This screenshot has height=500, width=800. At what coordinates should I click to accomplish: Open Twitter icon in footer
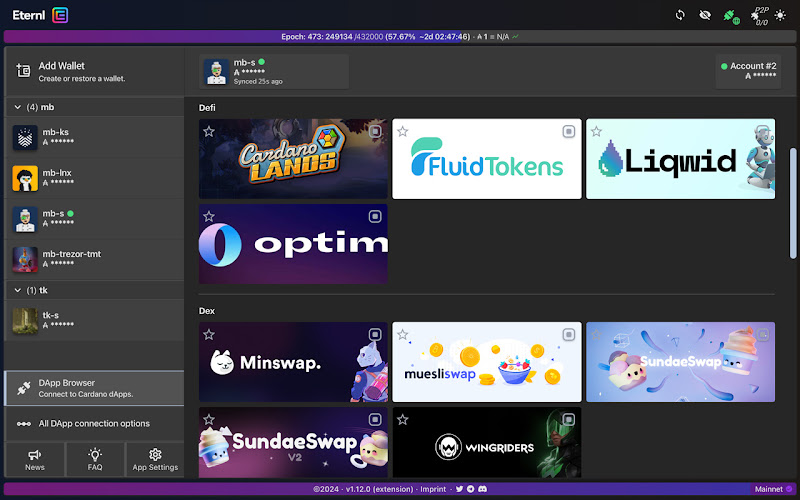pyautogui.click(x=459, y=489)
